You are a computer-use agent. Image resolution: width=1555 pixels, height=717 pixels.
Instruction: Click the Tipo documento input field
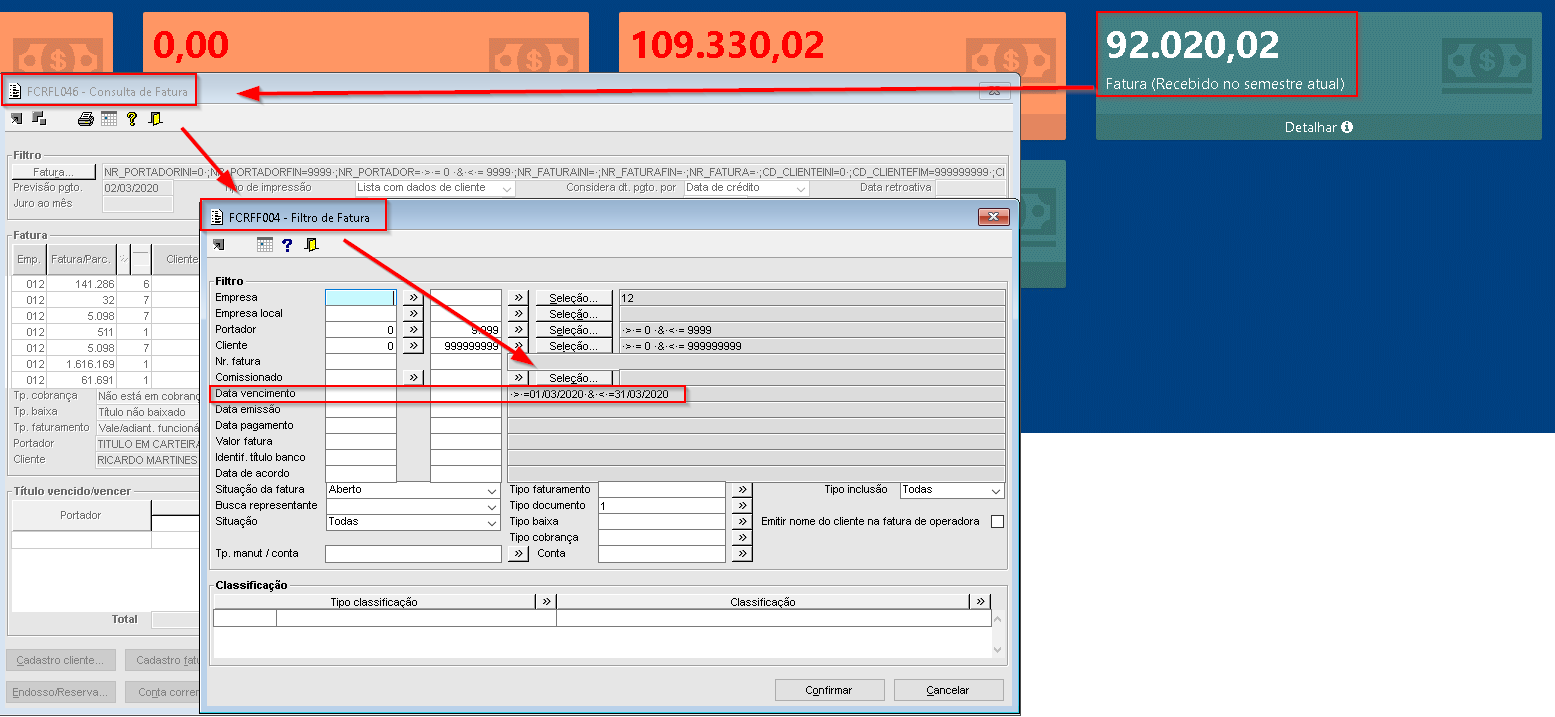coord(661,506)
